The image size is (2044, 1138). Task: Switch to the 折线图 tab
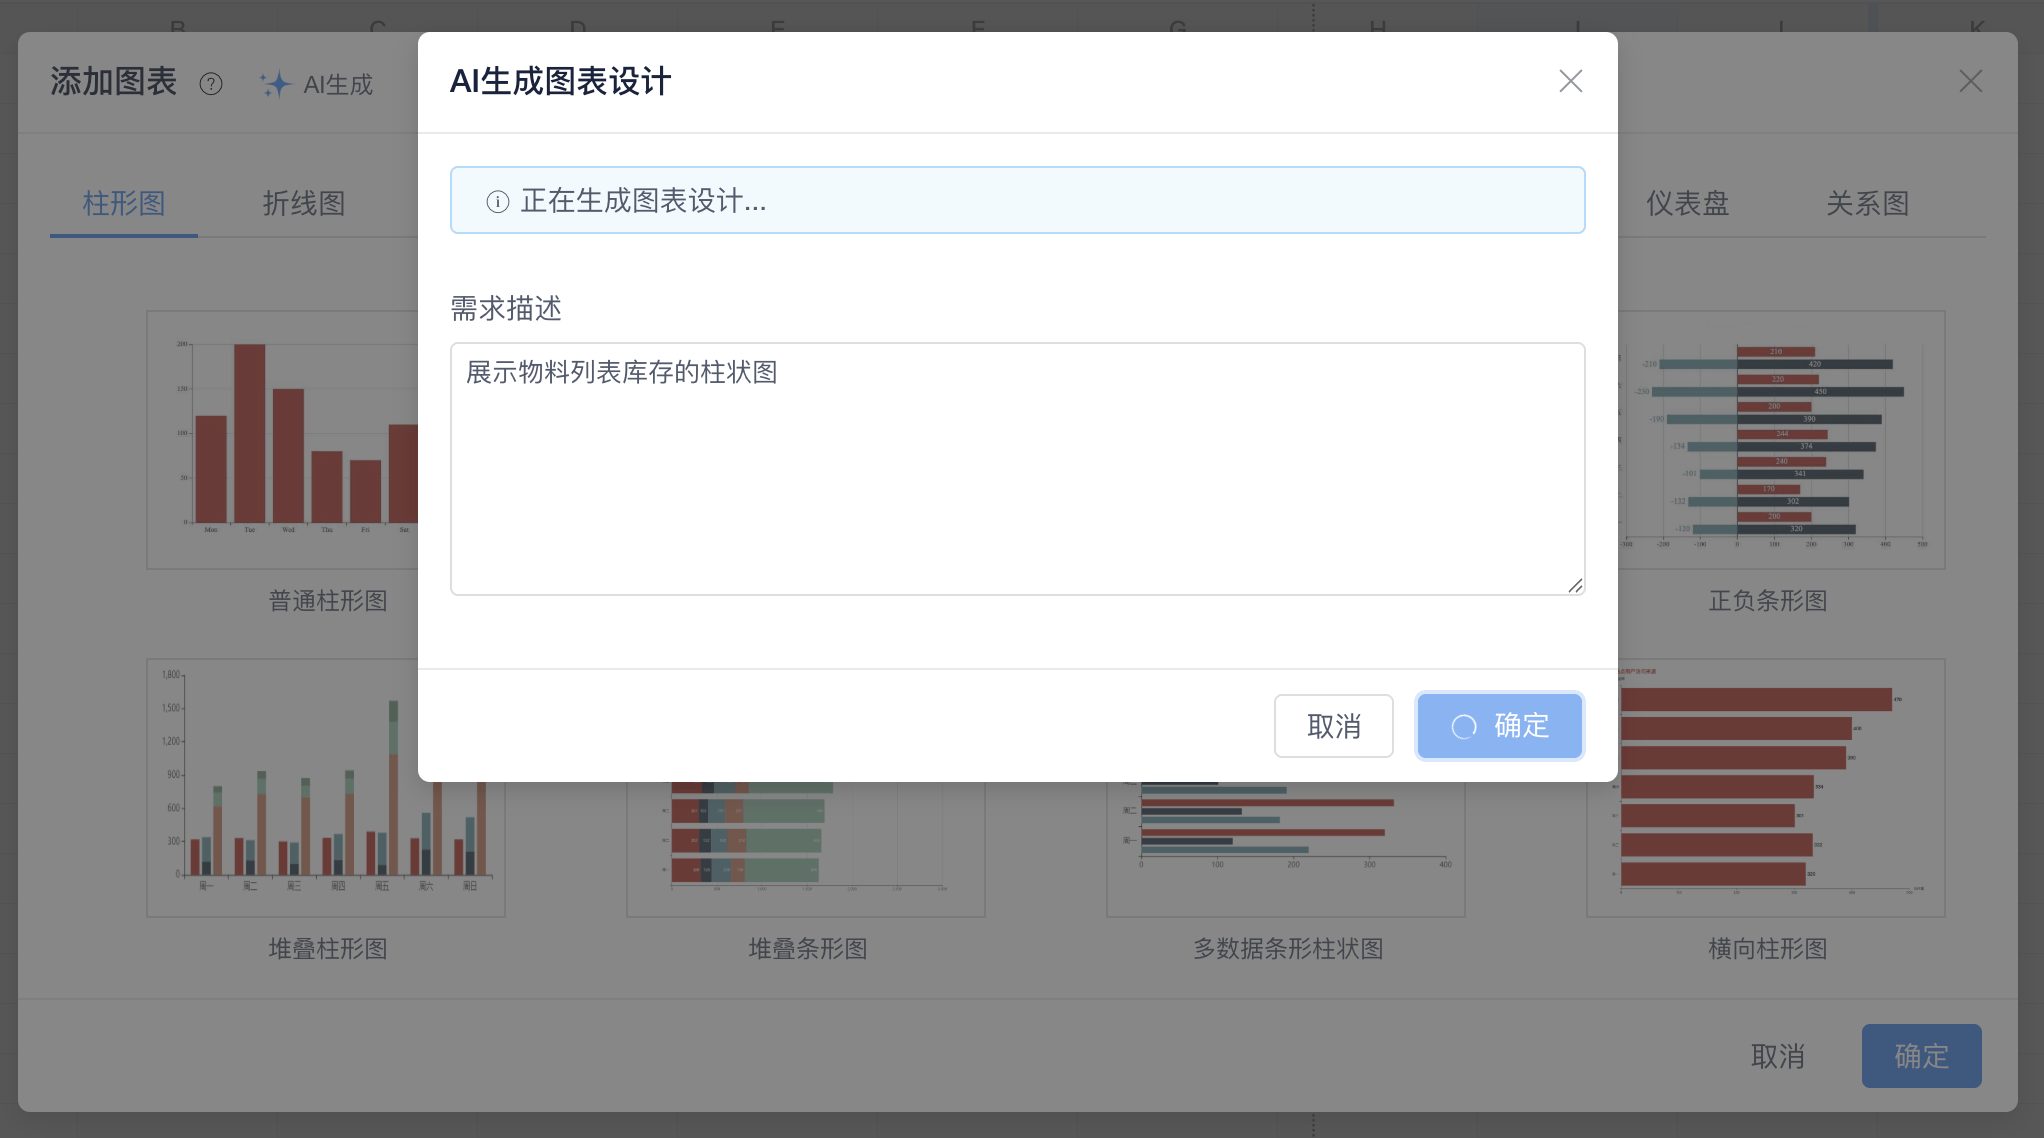click(304, 204)
